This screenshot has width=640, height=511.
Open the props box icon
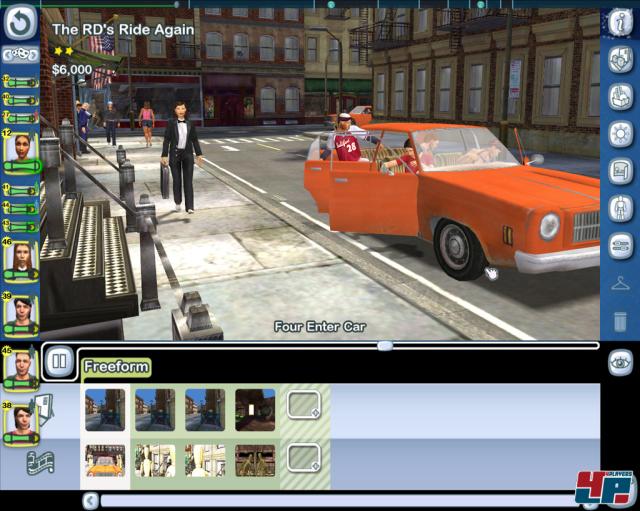(x=620, y=97)
